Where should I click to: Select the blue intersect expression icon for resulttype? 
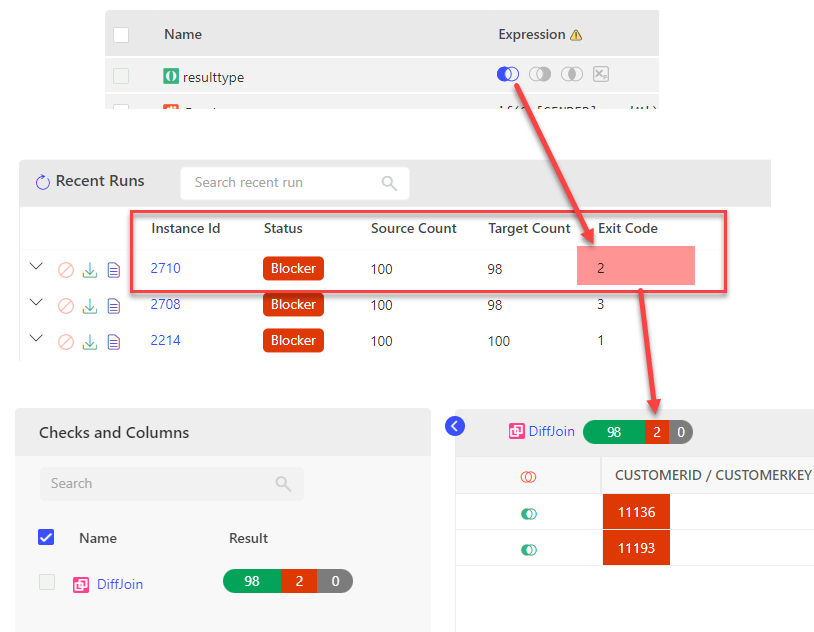click(507, 74)
